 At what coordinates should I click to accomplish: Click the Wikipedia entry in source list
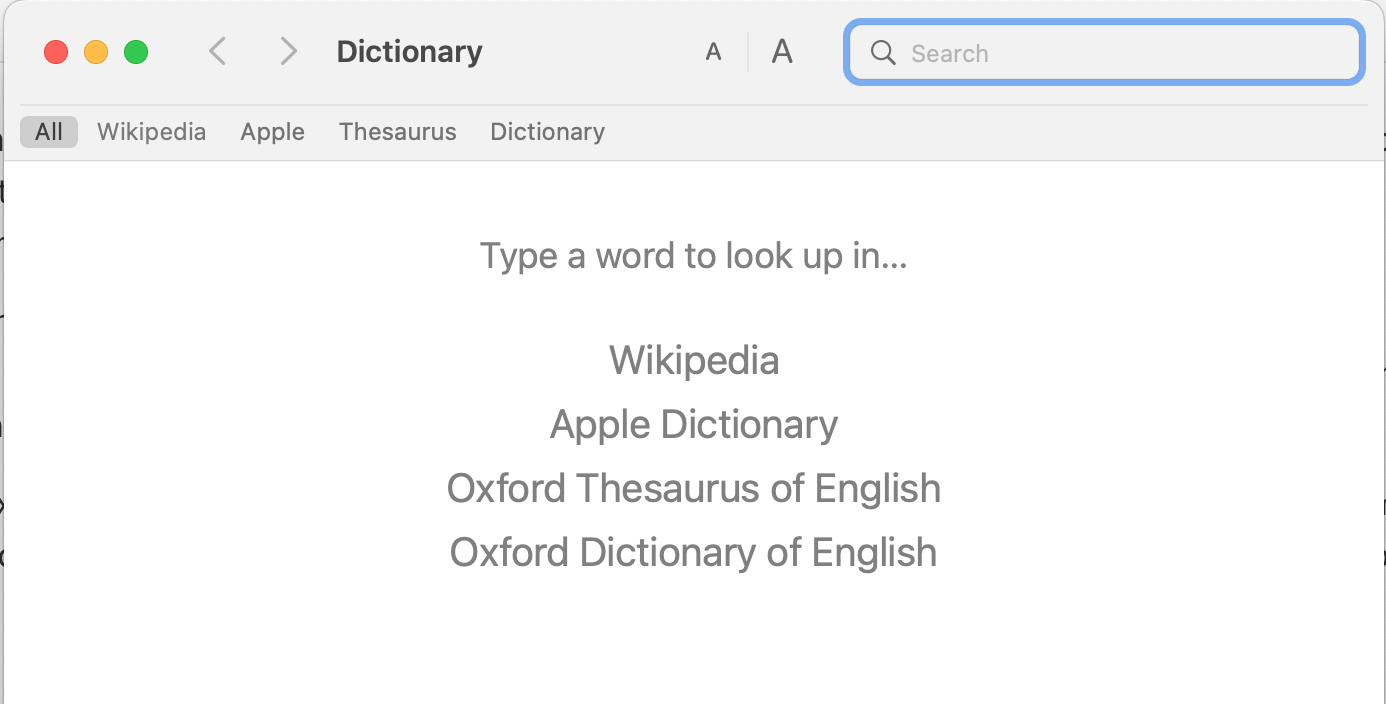point(694,360)
